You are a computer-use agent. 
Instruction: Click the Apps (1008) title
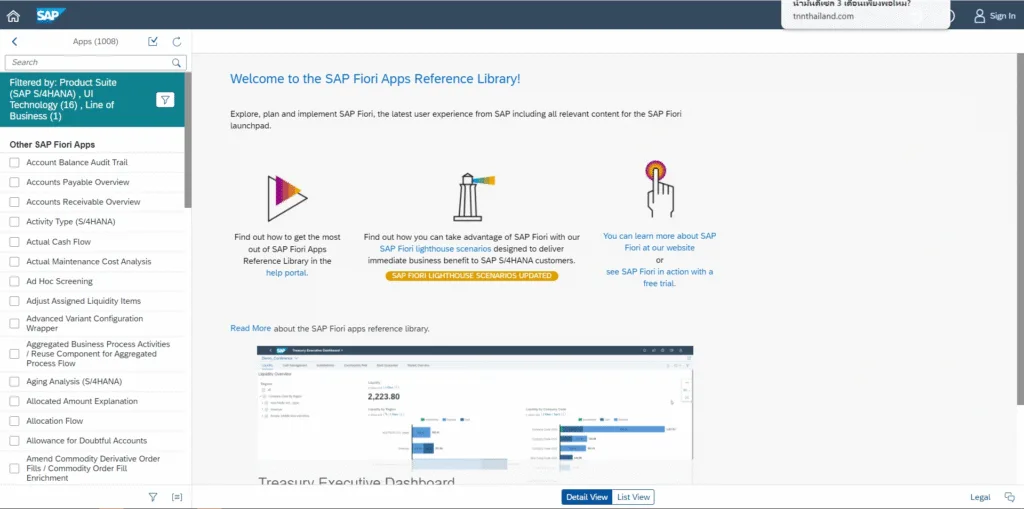click(95, 42)
